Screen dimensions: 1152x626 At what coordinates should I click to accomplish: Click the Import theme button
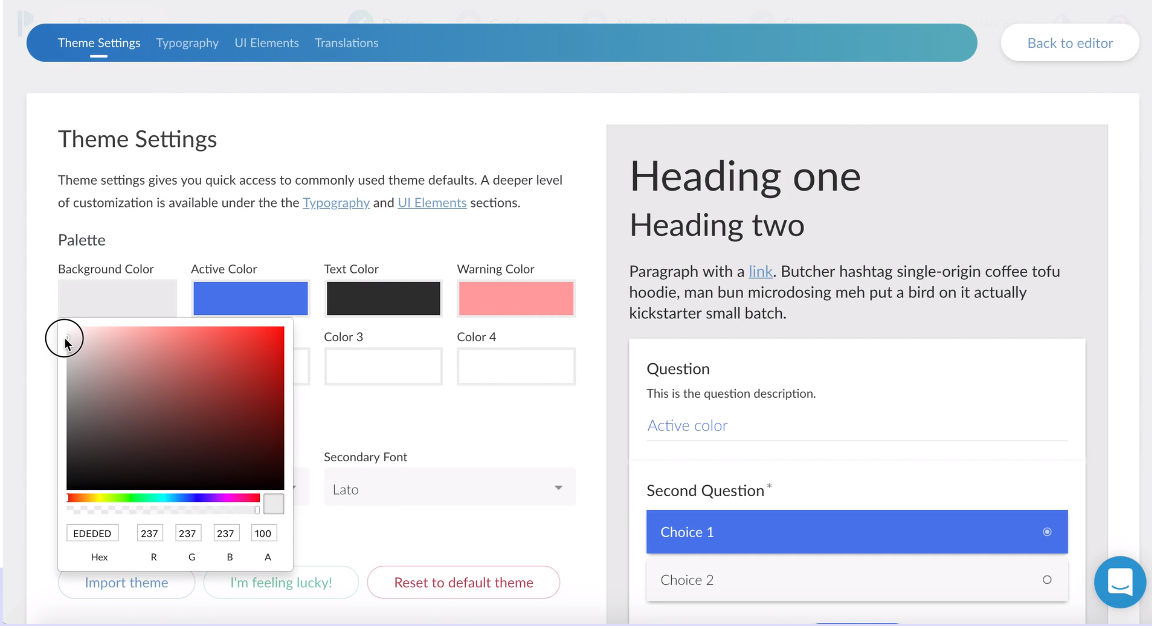(x=126, y=583)
